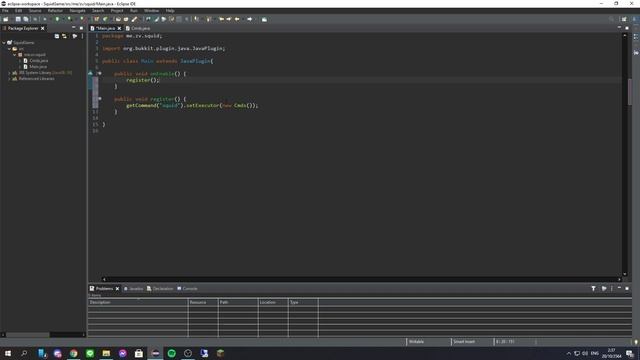Viewport: 640px width, 360px height.
Task: Collapse All in Package Explorer
Action: (57, 36)
